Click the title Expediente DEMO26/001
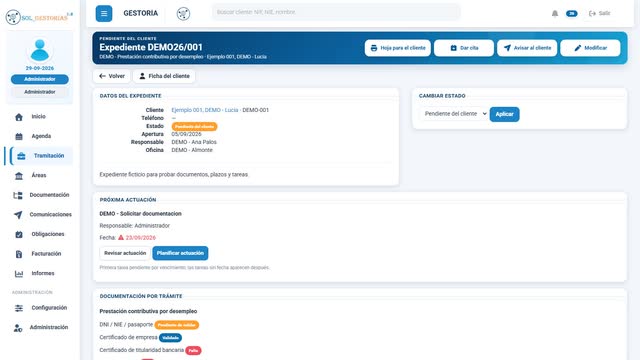The width and height of the screenshot is (640, 360). [151, 47]
